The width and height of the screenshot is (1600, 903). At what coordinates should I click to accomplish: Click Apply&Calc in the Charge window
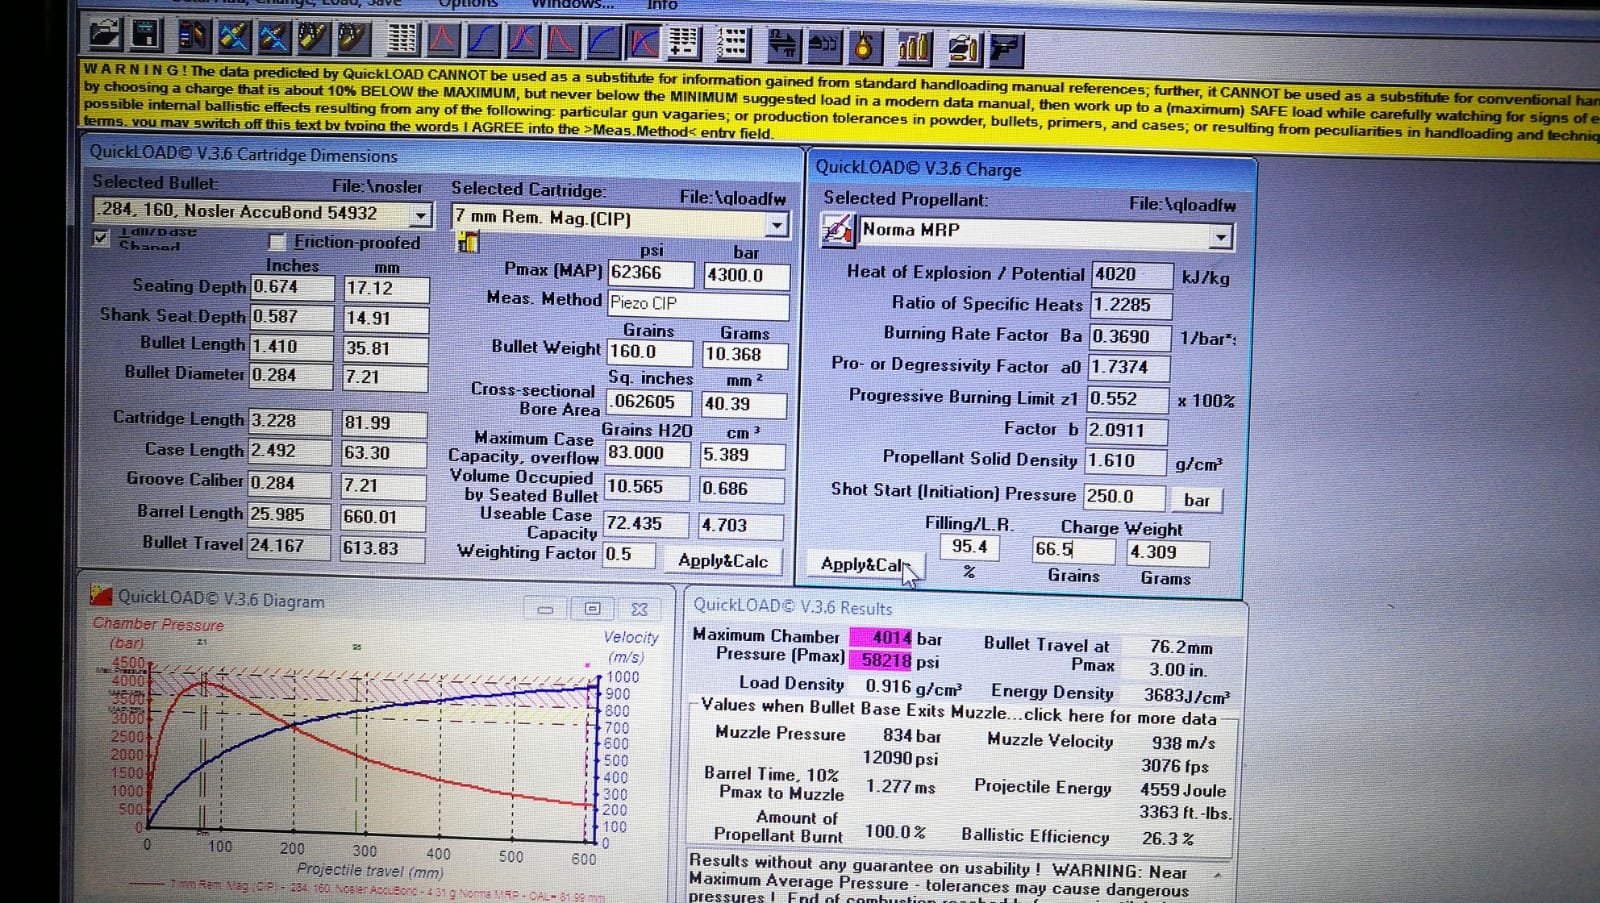coord(866,564)
